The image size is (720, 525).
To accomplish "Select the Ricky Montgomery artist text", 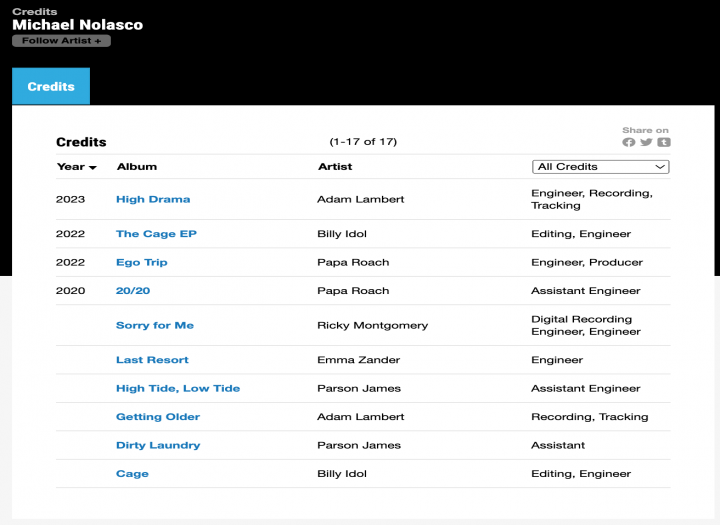I will tap(372, 325).
